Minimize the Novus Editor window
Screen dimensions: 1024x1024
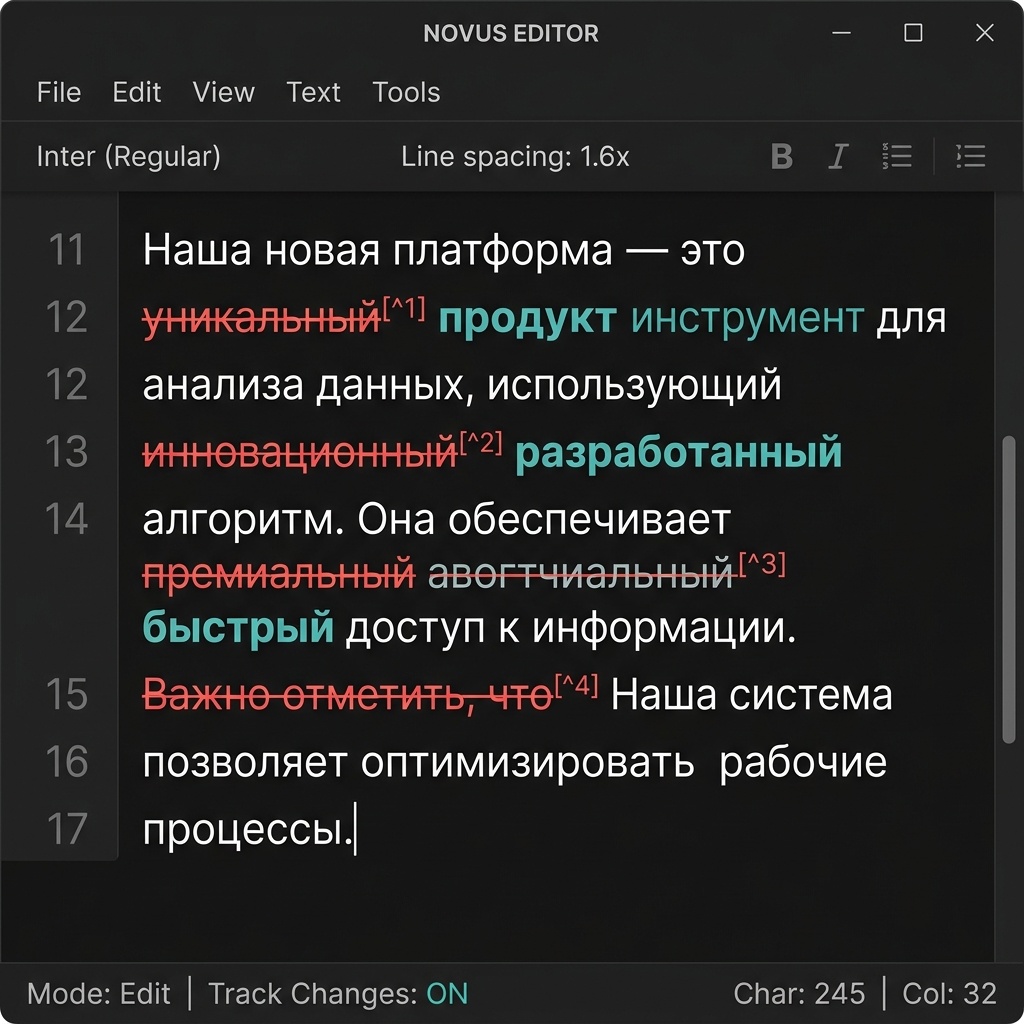tap(842, 33)
